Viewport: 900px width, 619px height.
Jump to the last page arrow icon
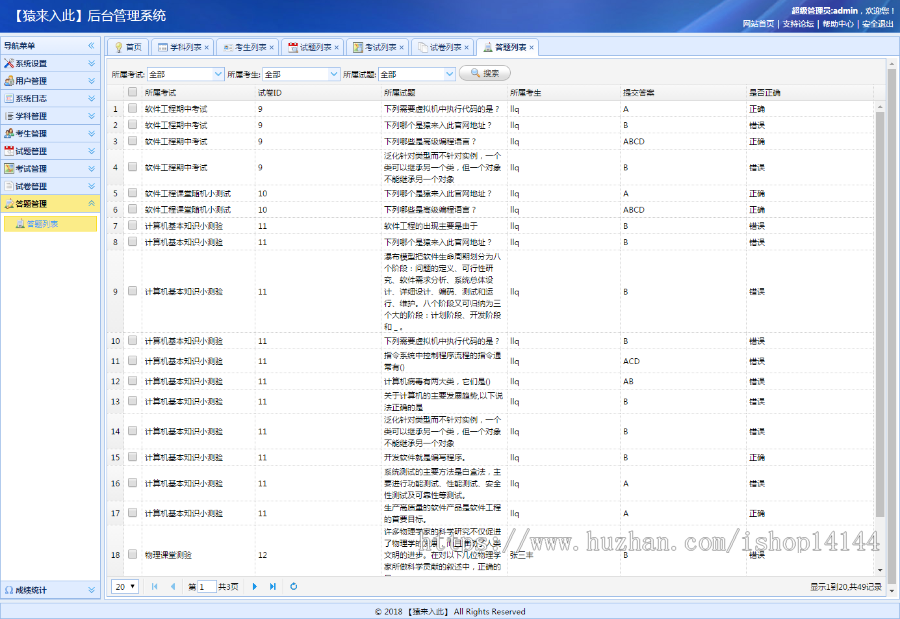[270, 587]
